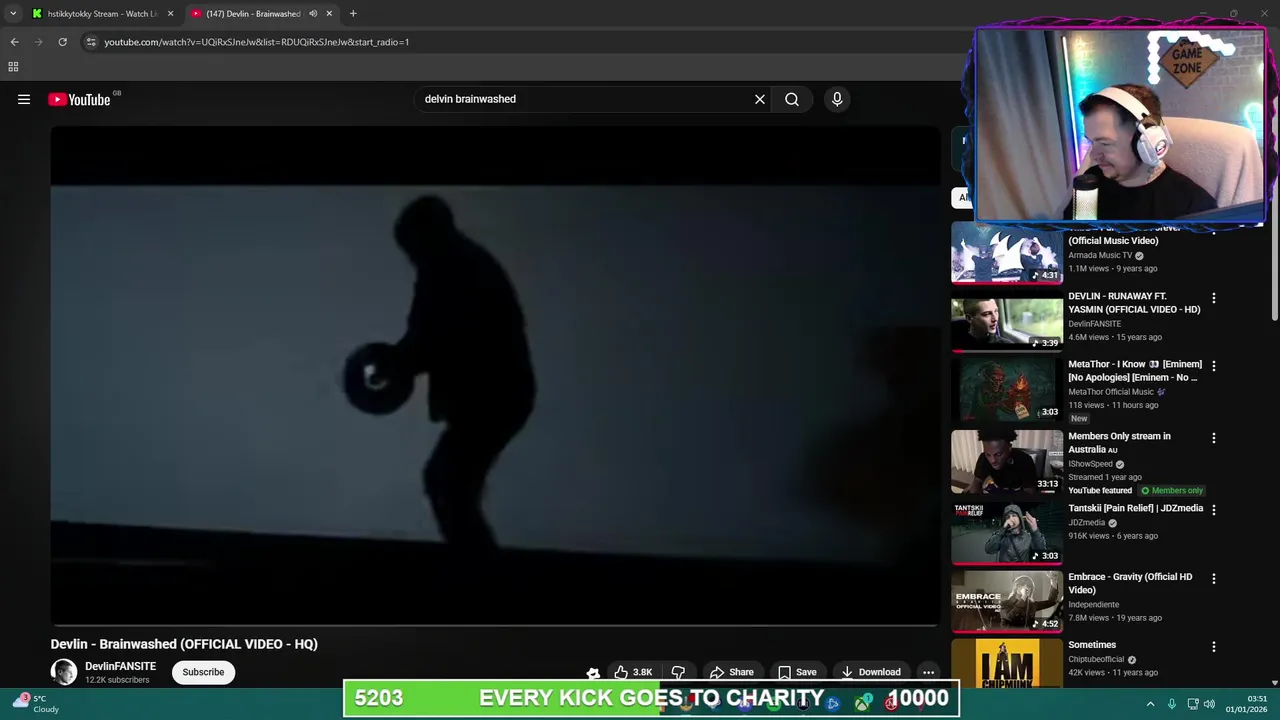
Task: Open network tray icon
Action: click(x=1194, y=704)
